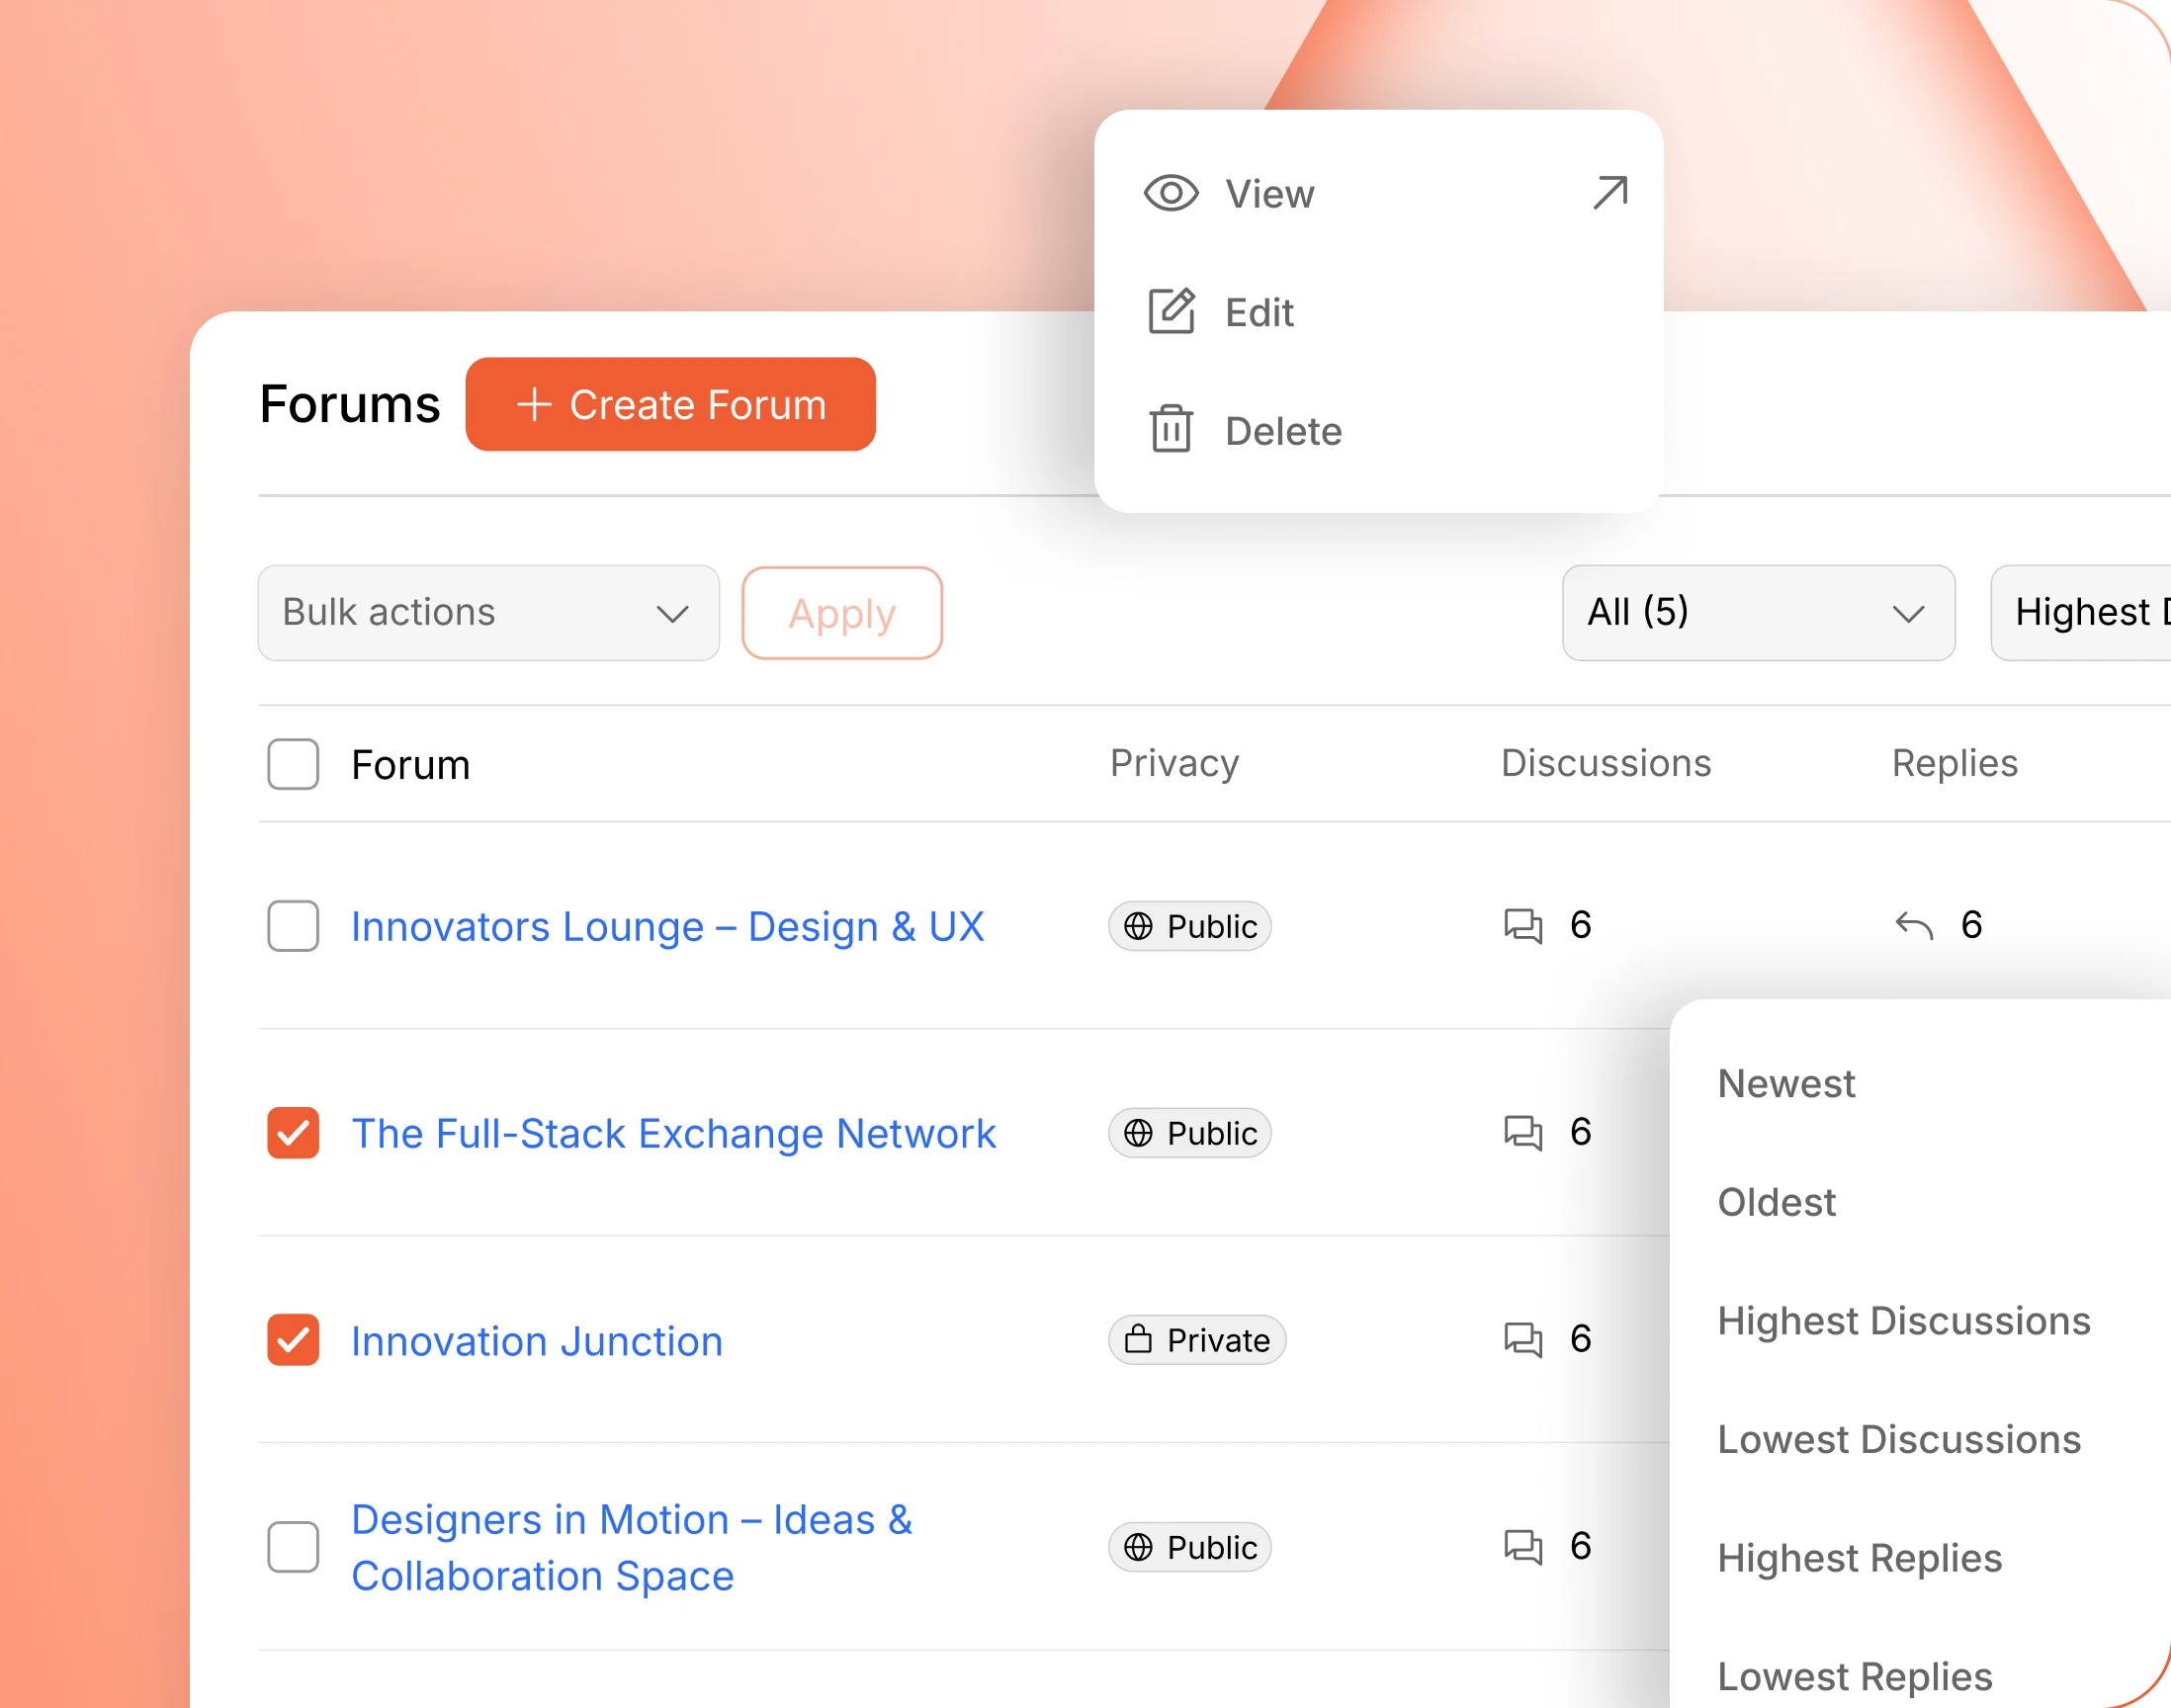Click the Replies column header
Image resolution: width=2171 pixels, height=1708 pixels.
[1955, 763]
